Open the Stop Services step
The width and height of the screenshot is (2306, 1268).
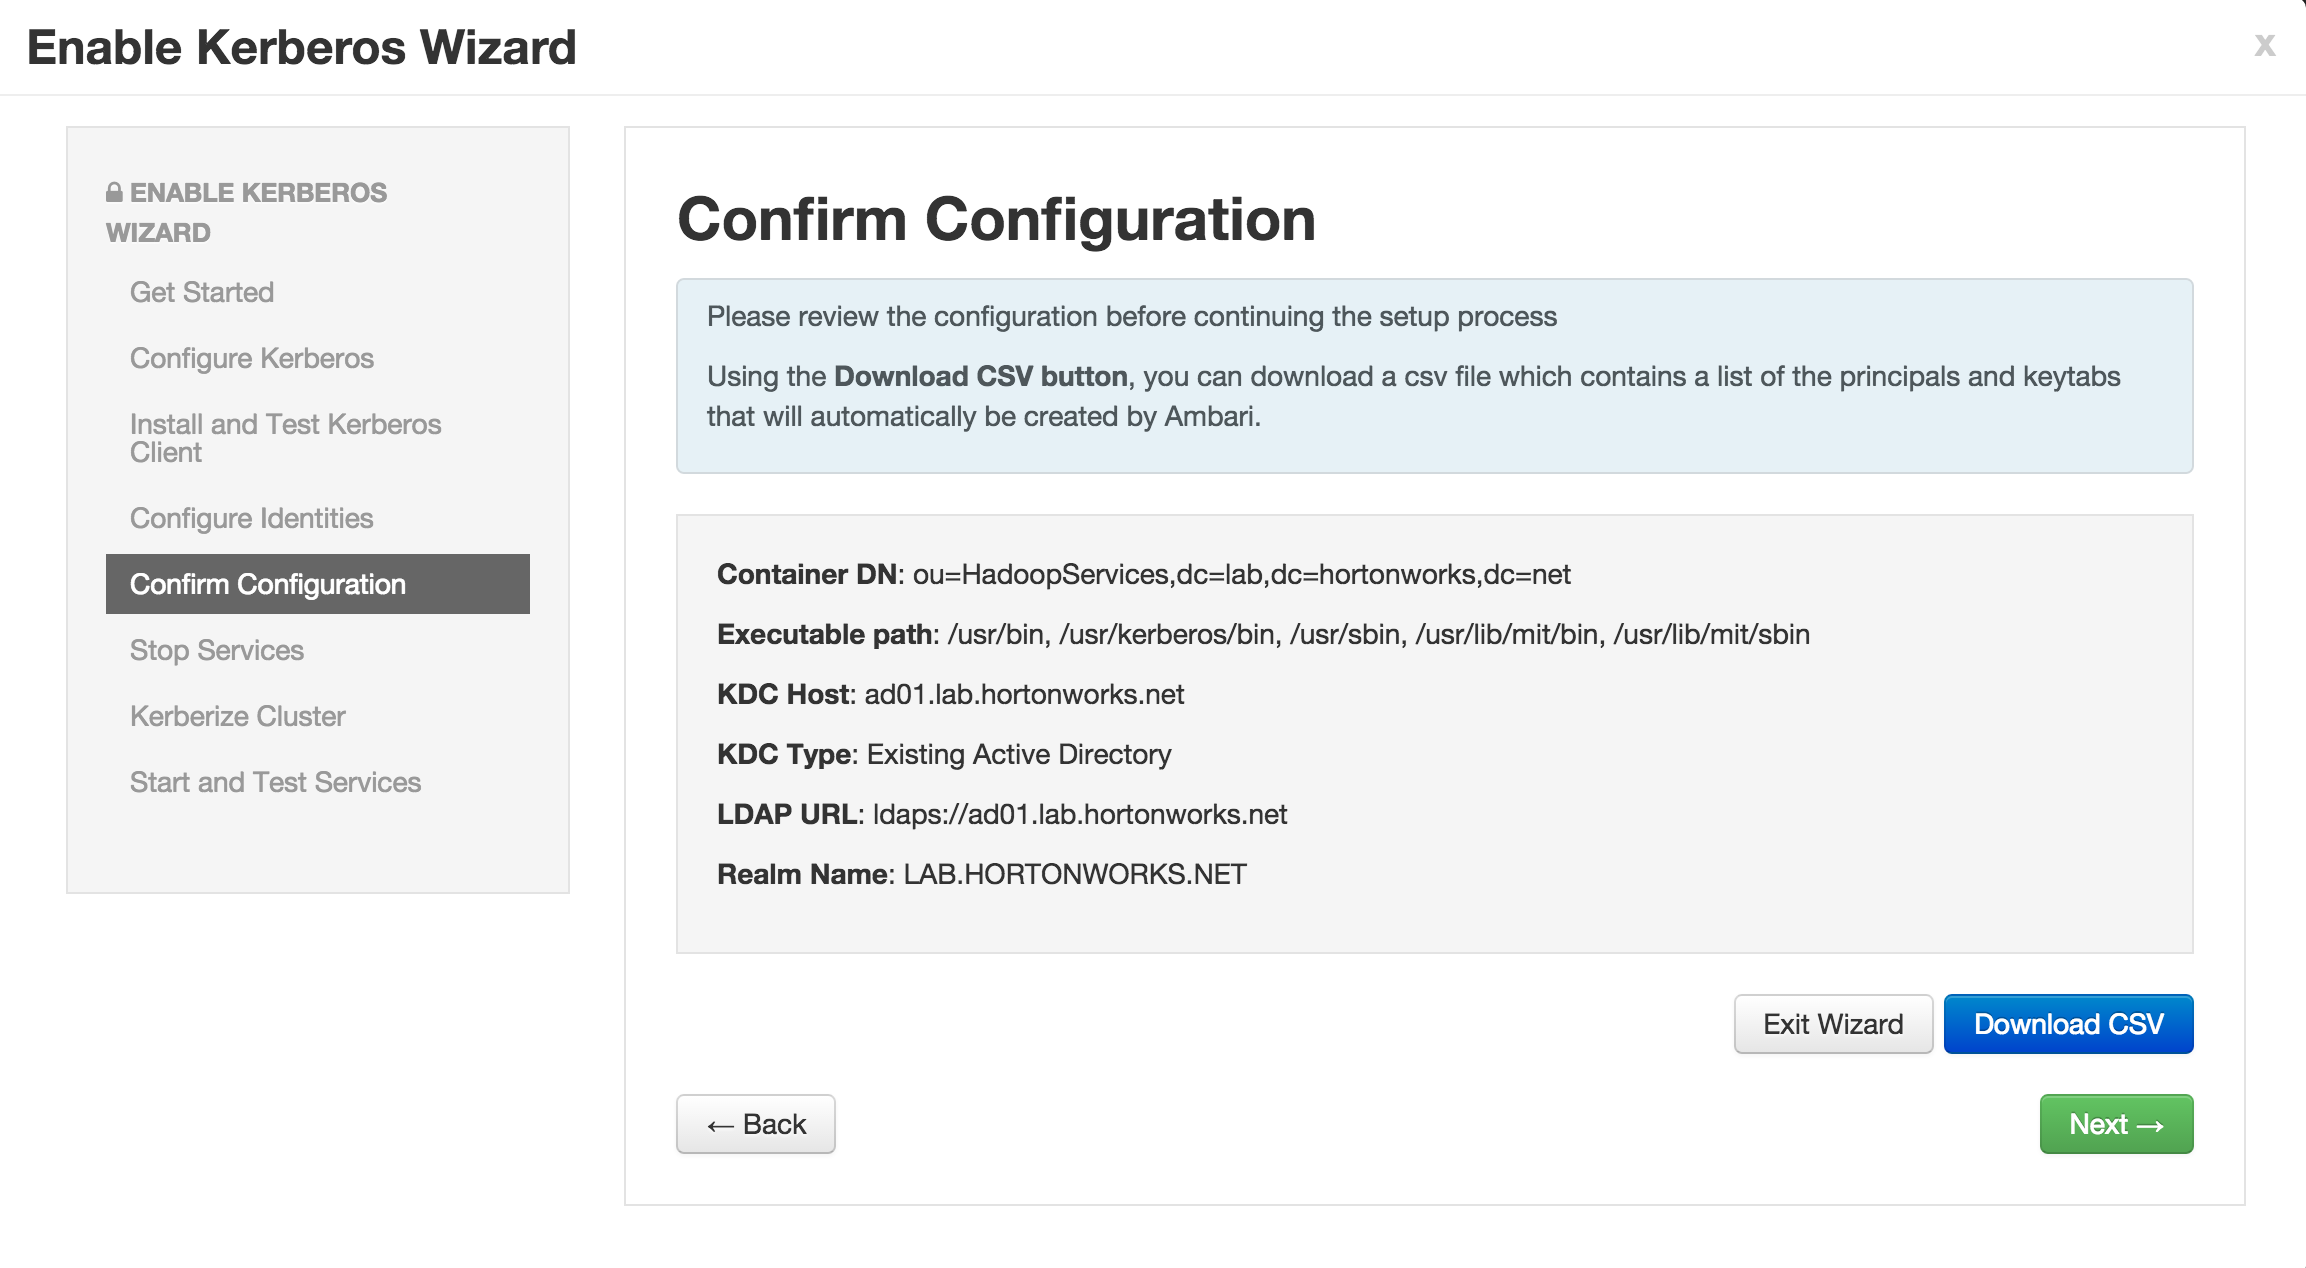pos(217,650)
